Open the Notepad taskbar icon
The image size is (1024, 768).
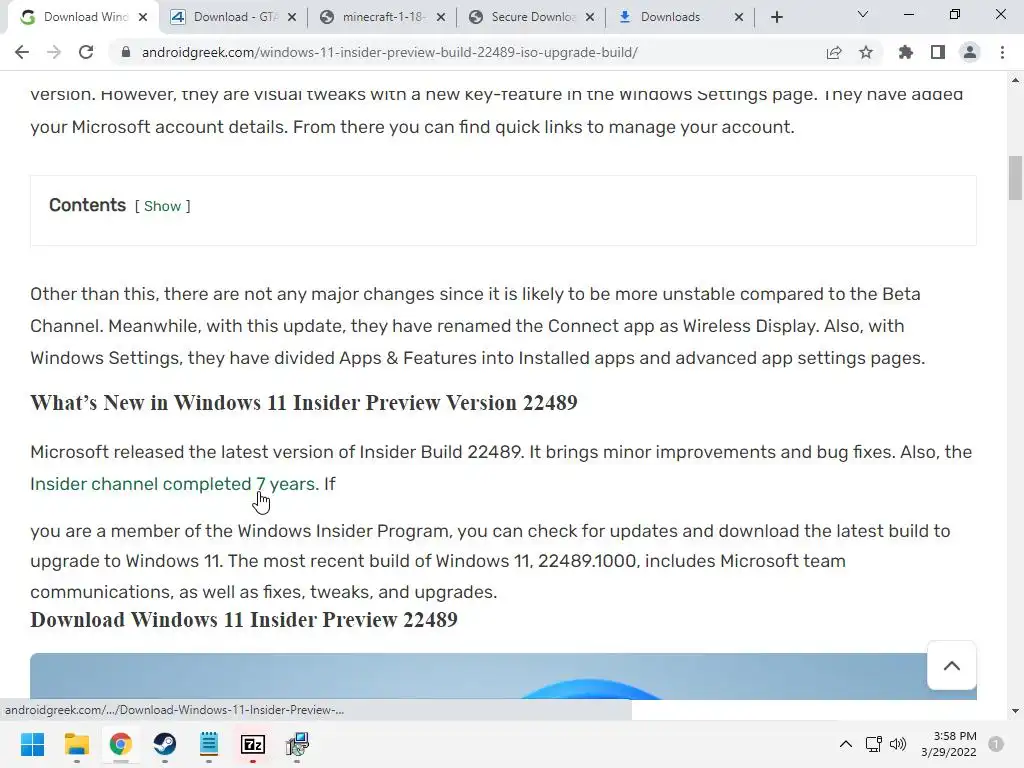point(209,744)
